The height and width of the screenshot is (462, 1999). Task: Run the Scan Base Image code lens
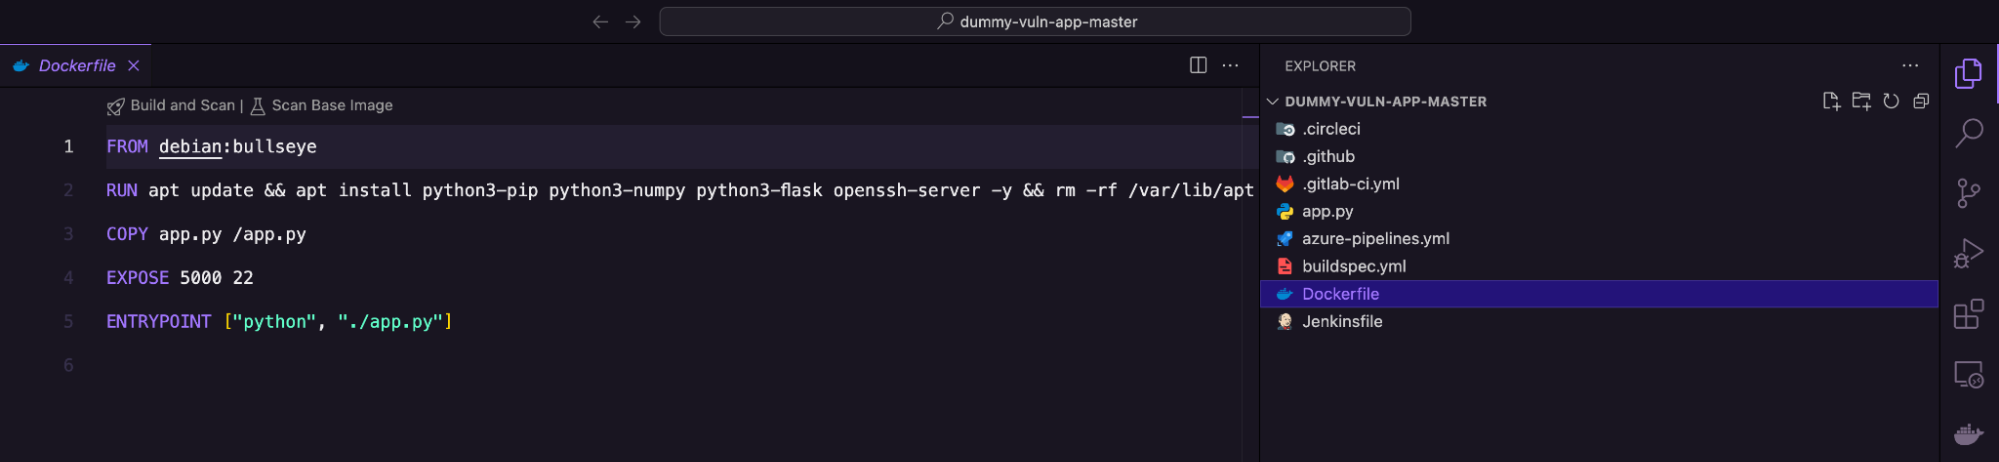coord(332,105)
